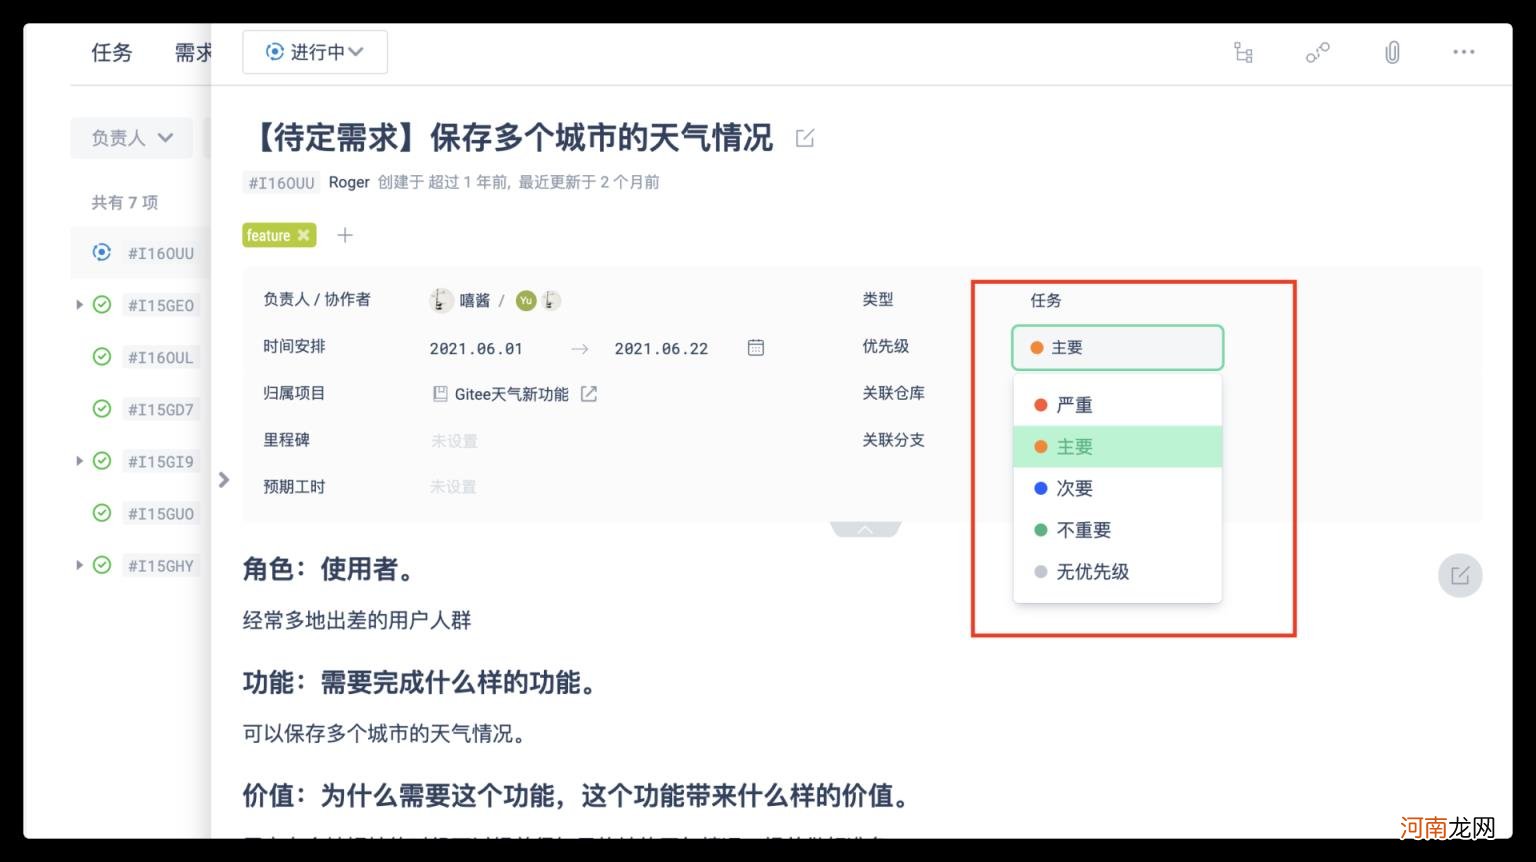
Task: Click the 任务 type value
Action: 1046,300
